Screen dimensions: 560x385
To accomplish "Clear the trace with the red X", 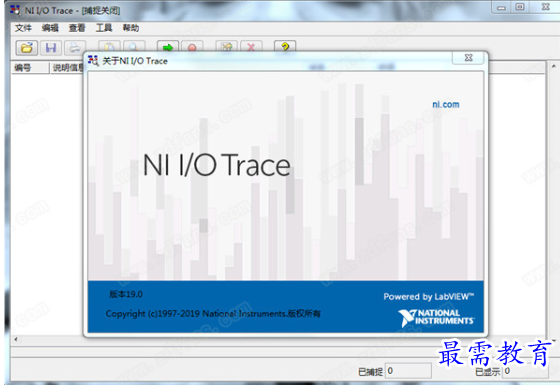I will pyautogui.click(x=251, y=46).
